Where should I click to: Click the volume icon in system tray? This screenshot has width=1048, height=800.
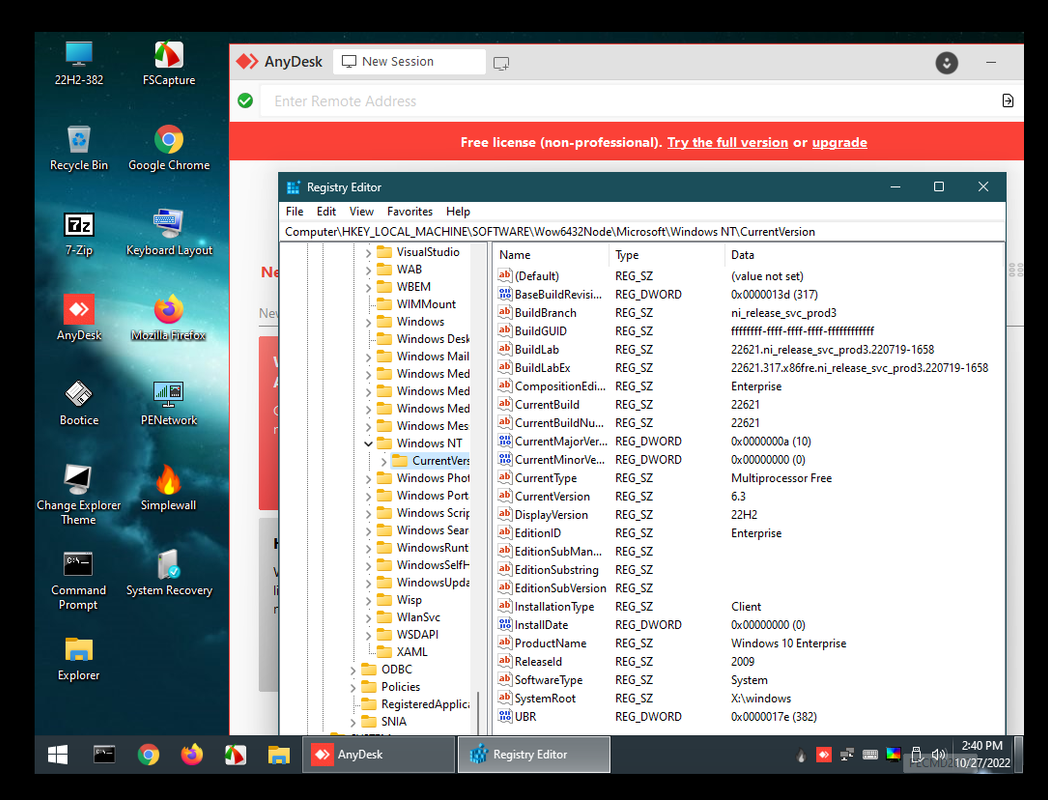click(939, 755)
